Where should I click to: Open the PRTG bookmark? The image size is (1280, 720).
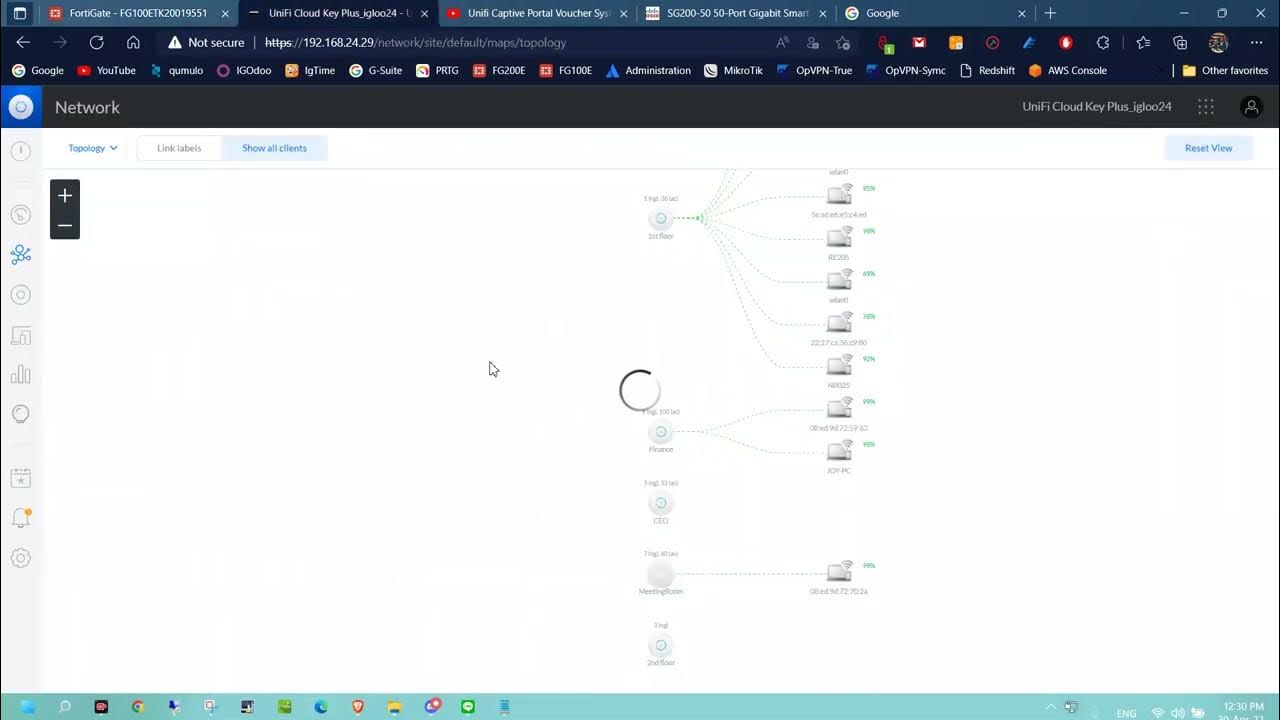click(x=437, y=71)
